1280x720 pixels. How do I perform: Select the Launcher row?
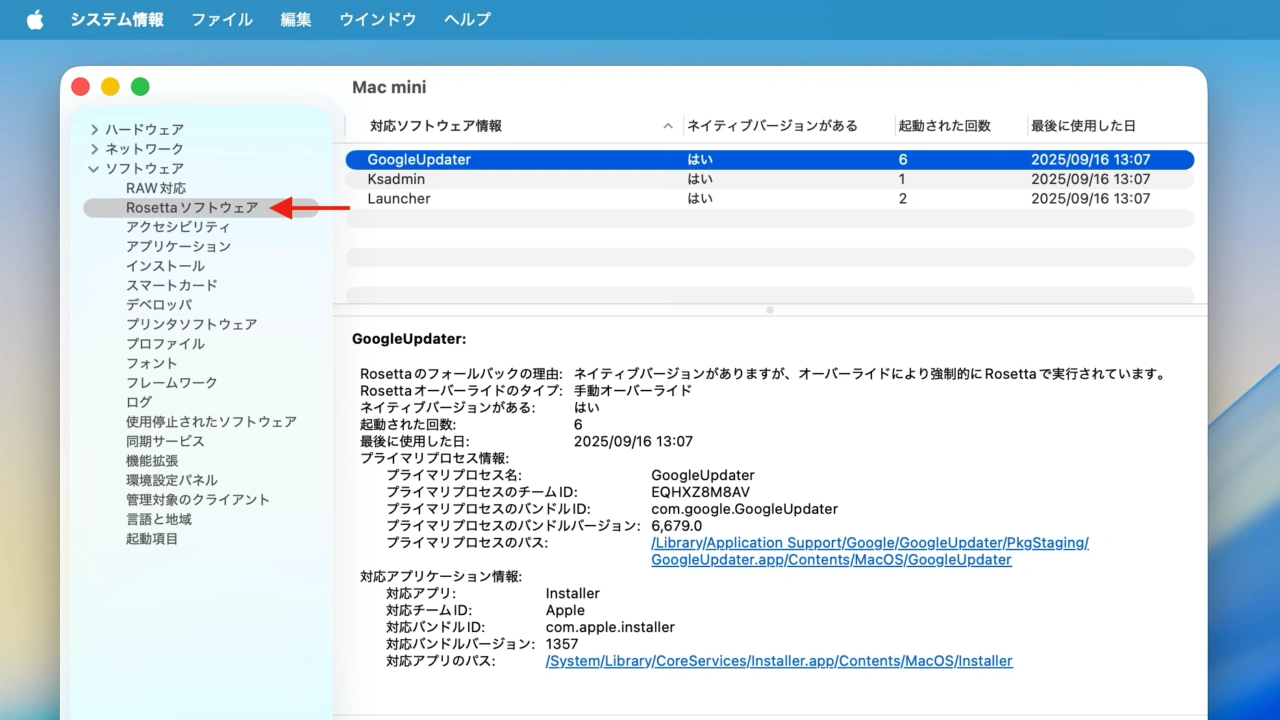click(x=399, y=199)
